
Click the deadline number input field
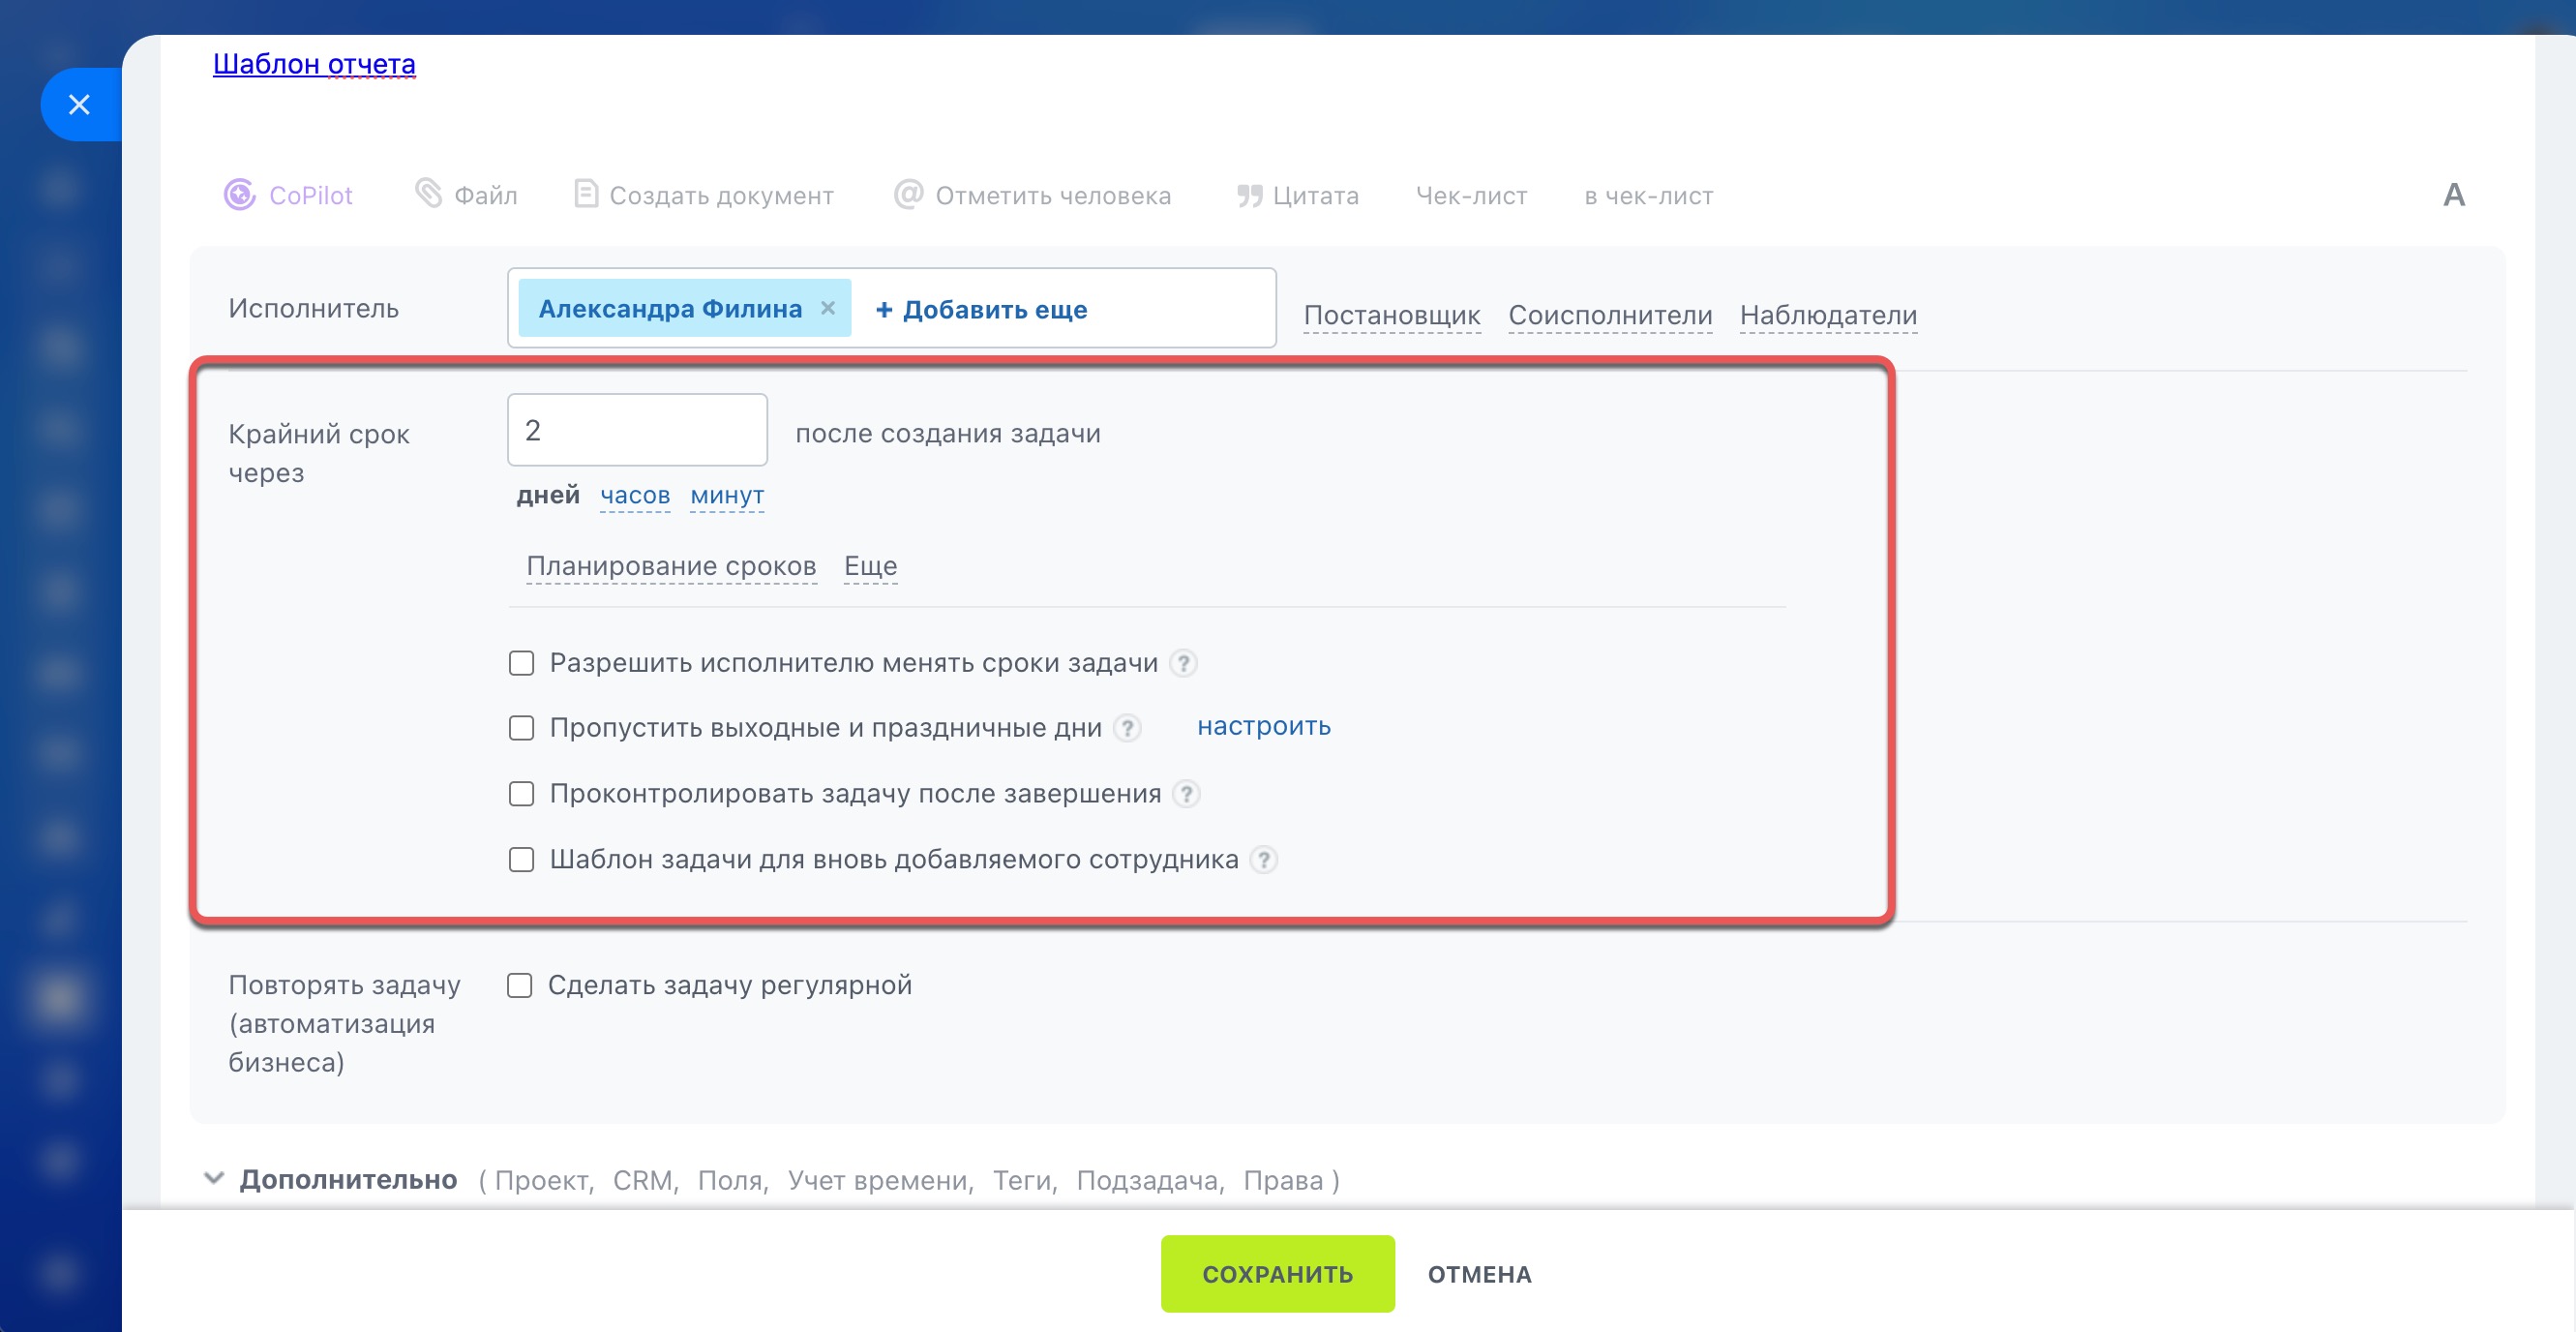tap(637, 430)
